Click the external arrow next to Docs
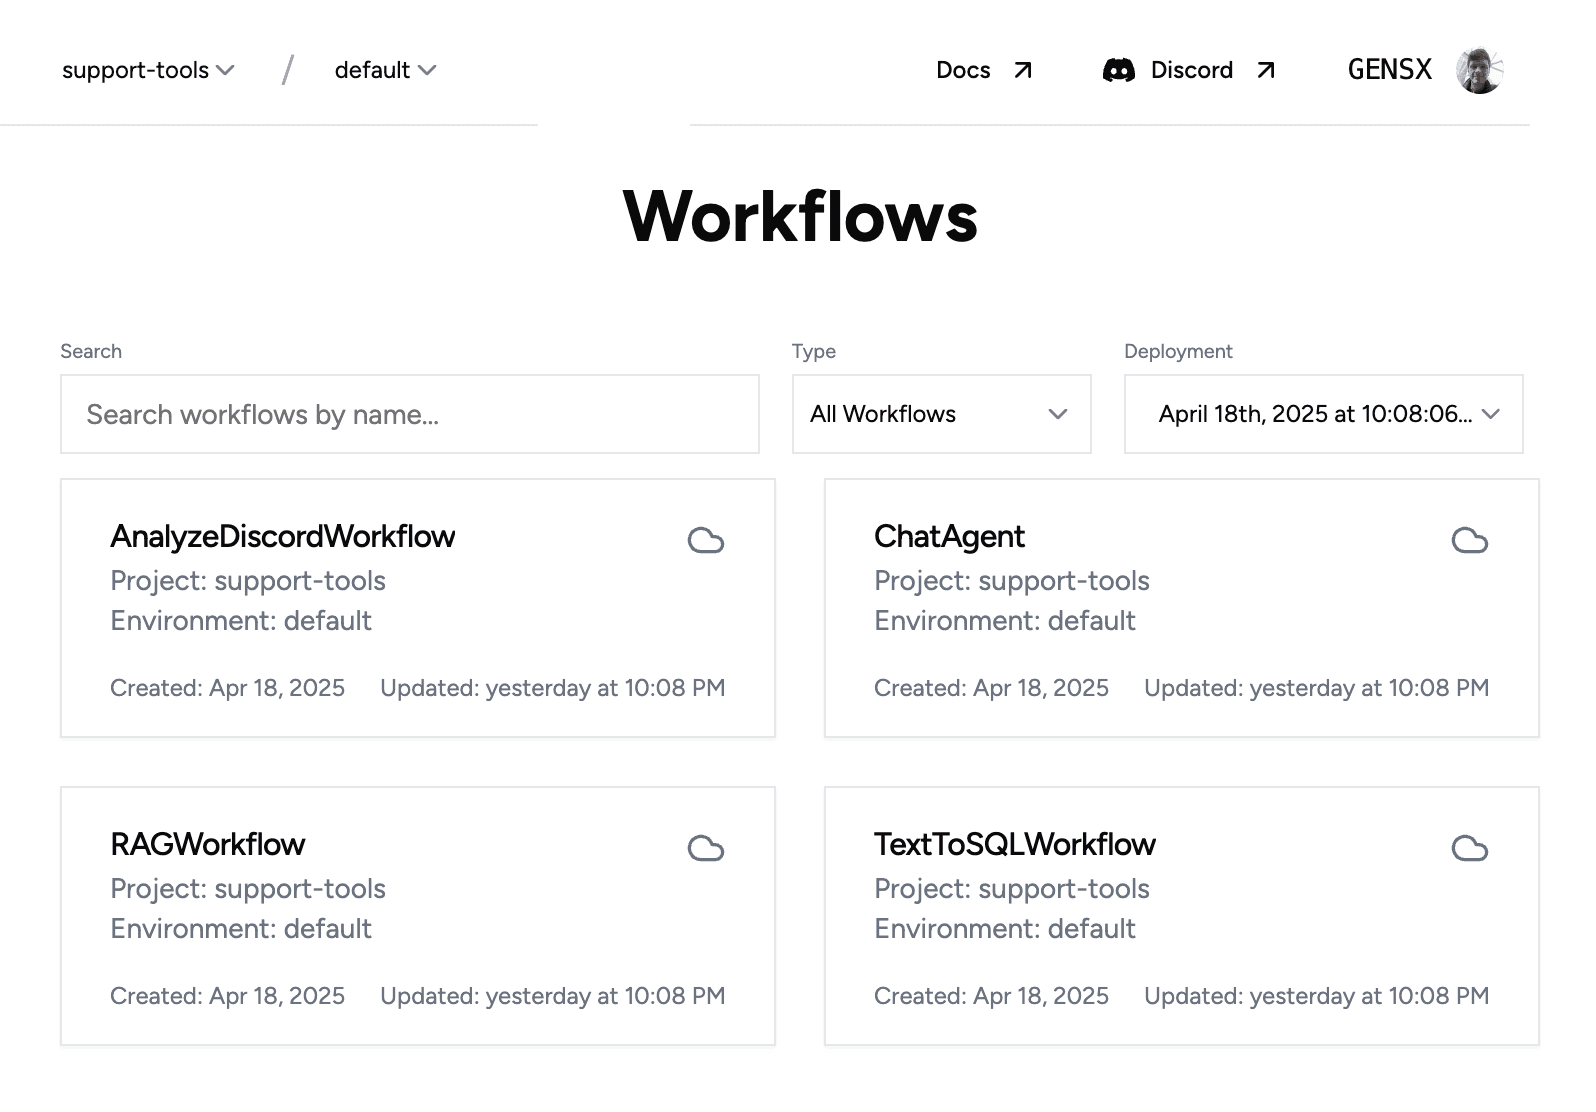 tap(1023, 70)
